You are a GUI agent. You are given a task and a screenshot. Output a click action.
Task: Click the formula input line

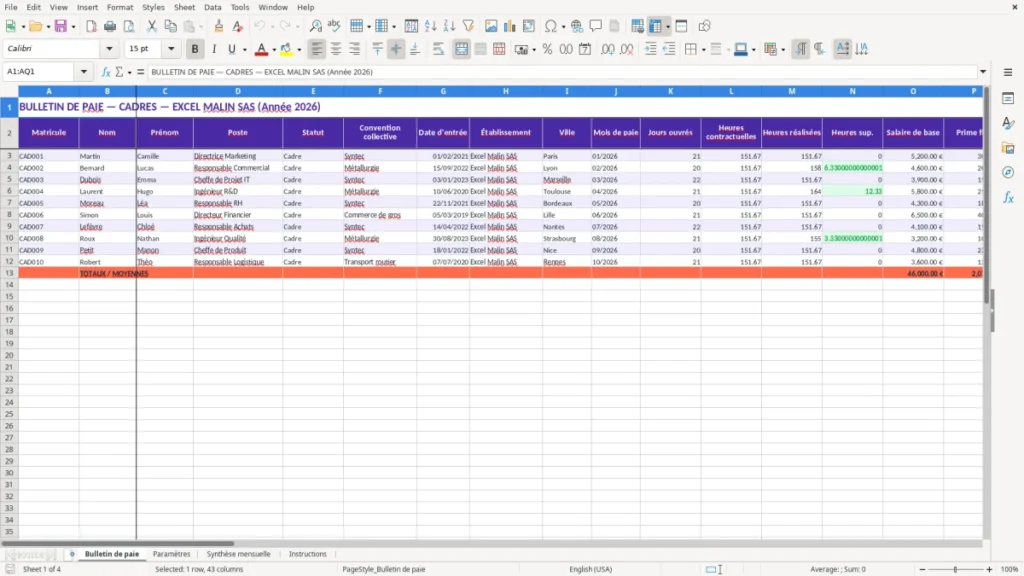[x=562, y=72]
